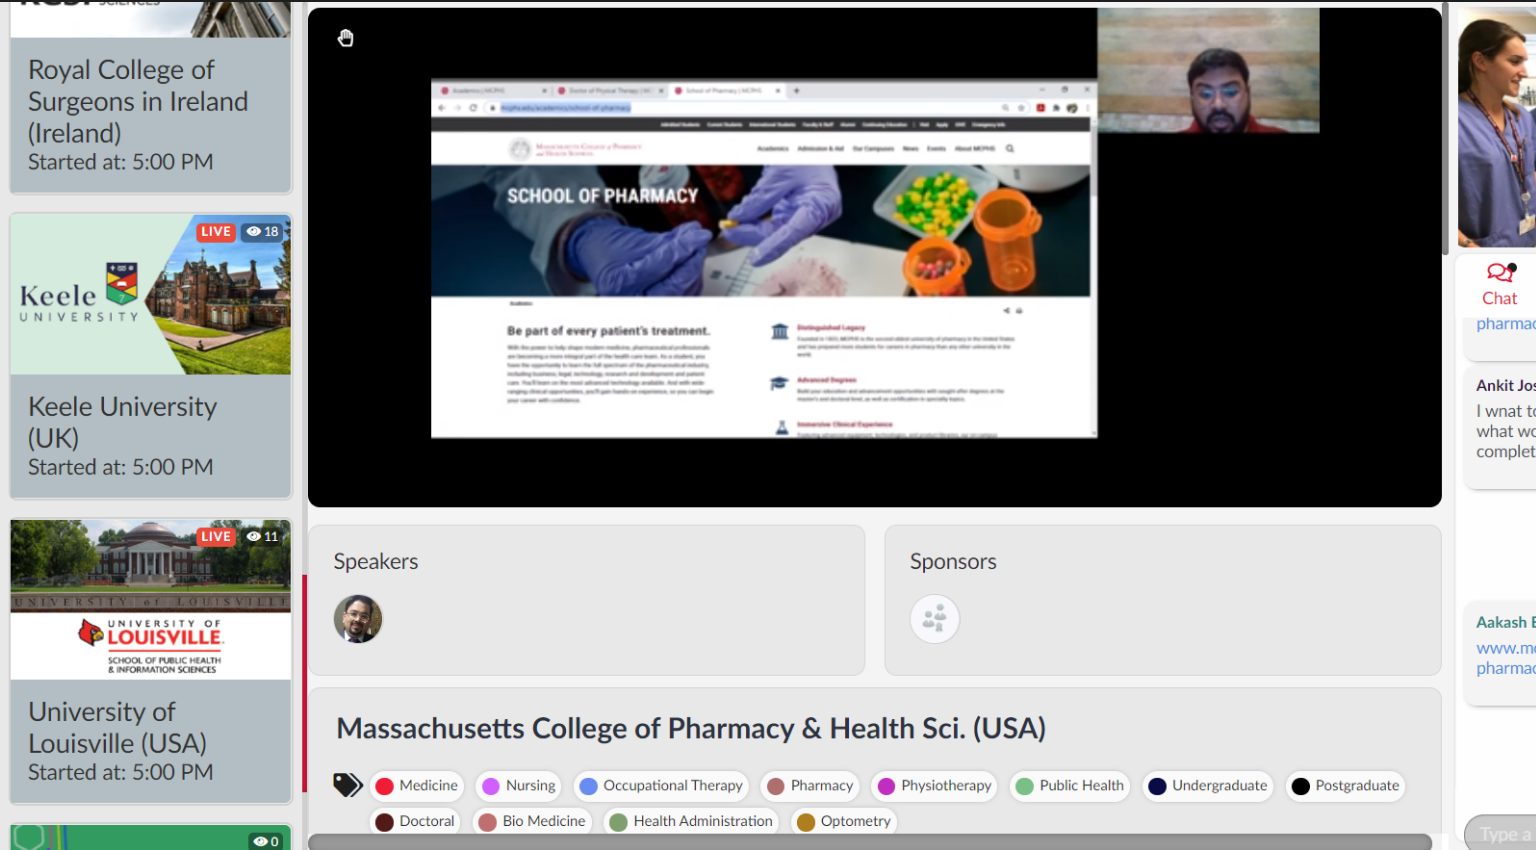The width and height of the screenshot is (1536, 850).
Task: Click the raise hand icon on the video
Action: [346, 38]
